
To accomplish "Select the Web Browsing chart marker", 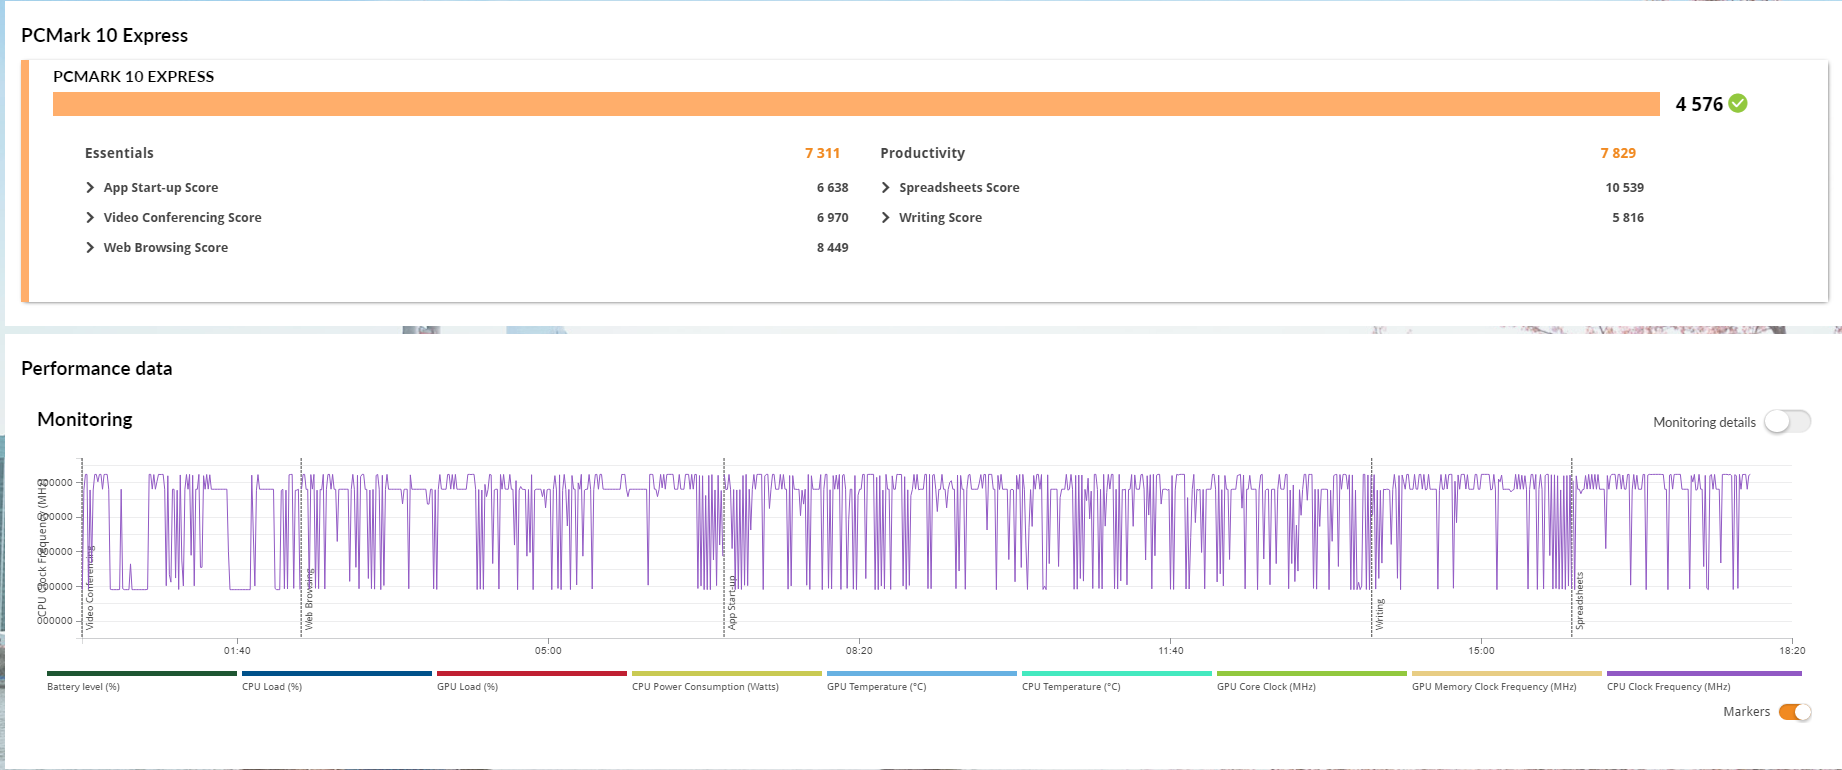I will (x=309, y=599).
